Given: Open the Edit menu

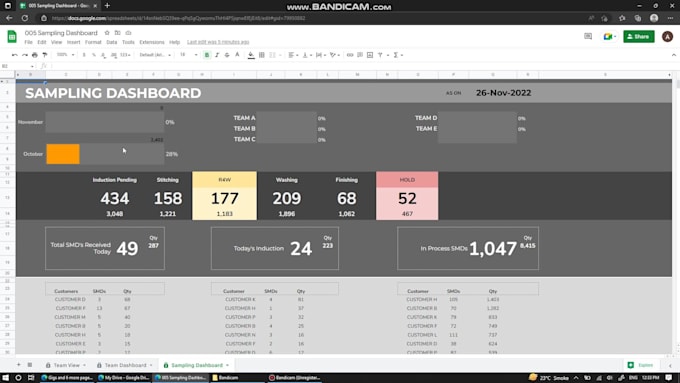Looking at the screenshot, I should coord(42,42).
